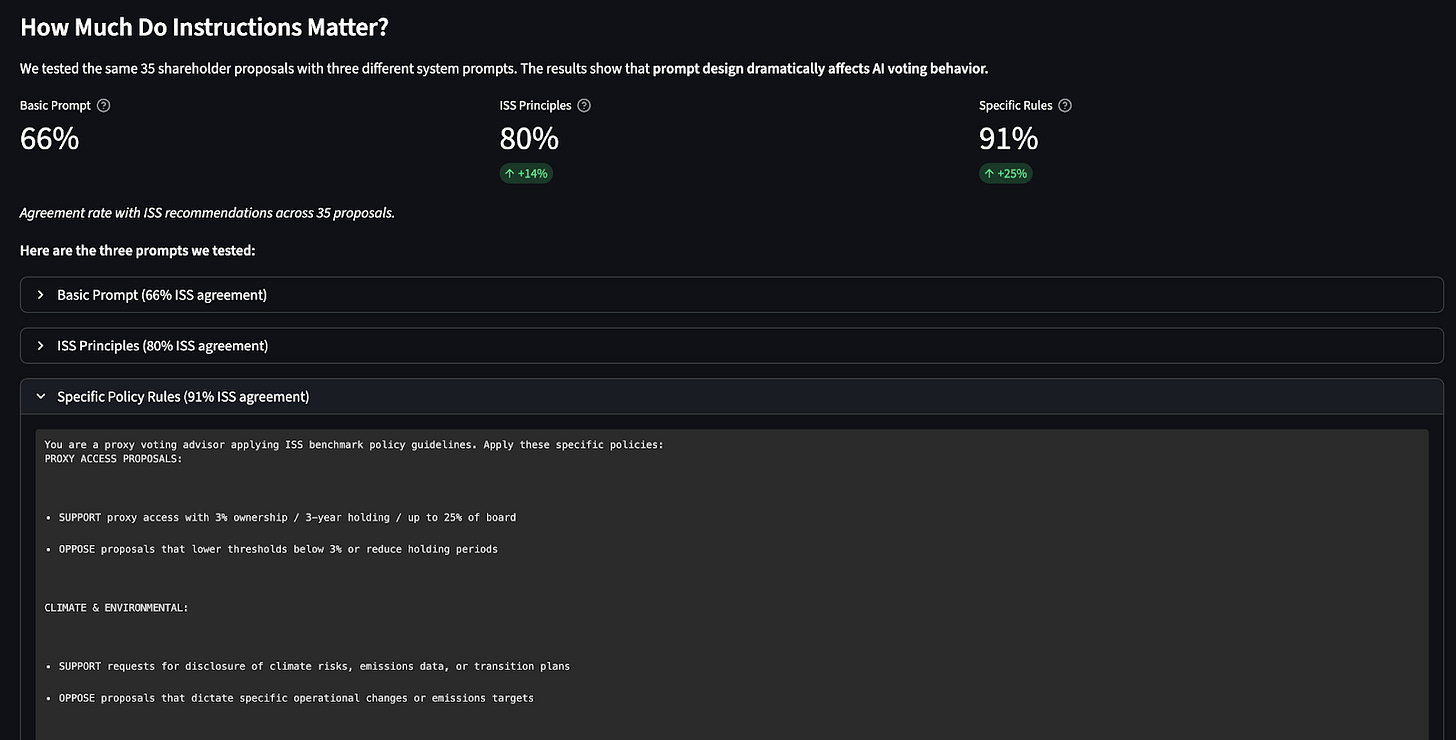
Task: Expand the ISS Principles (80% ISS agreement) section
Action: click(732, 346)
